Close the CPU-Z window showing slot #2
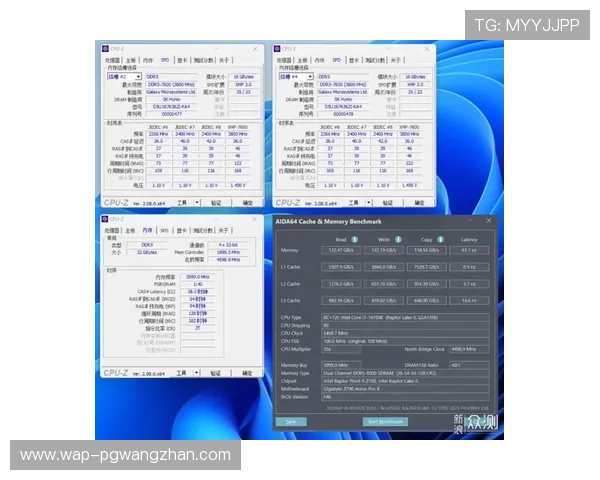This screenshot has width=600, height=480. click(x=255, y=49)
